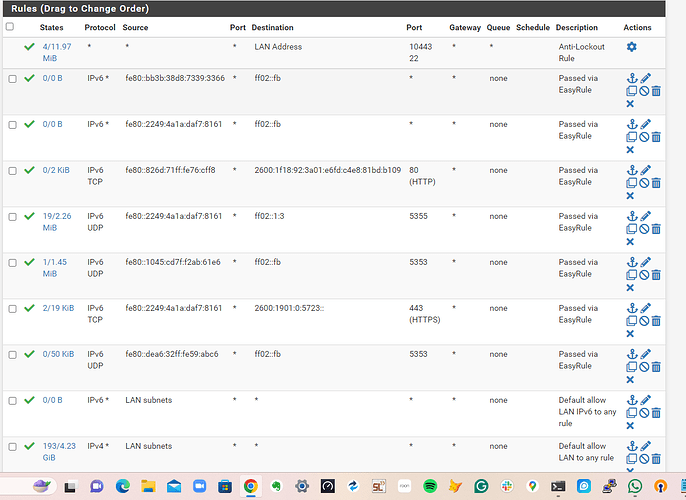Edit the port 80 (HTTP) rule
Screen dimensions: 686x500
(645, 170)
